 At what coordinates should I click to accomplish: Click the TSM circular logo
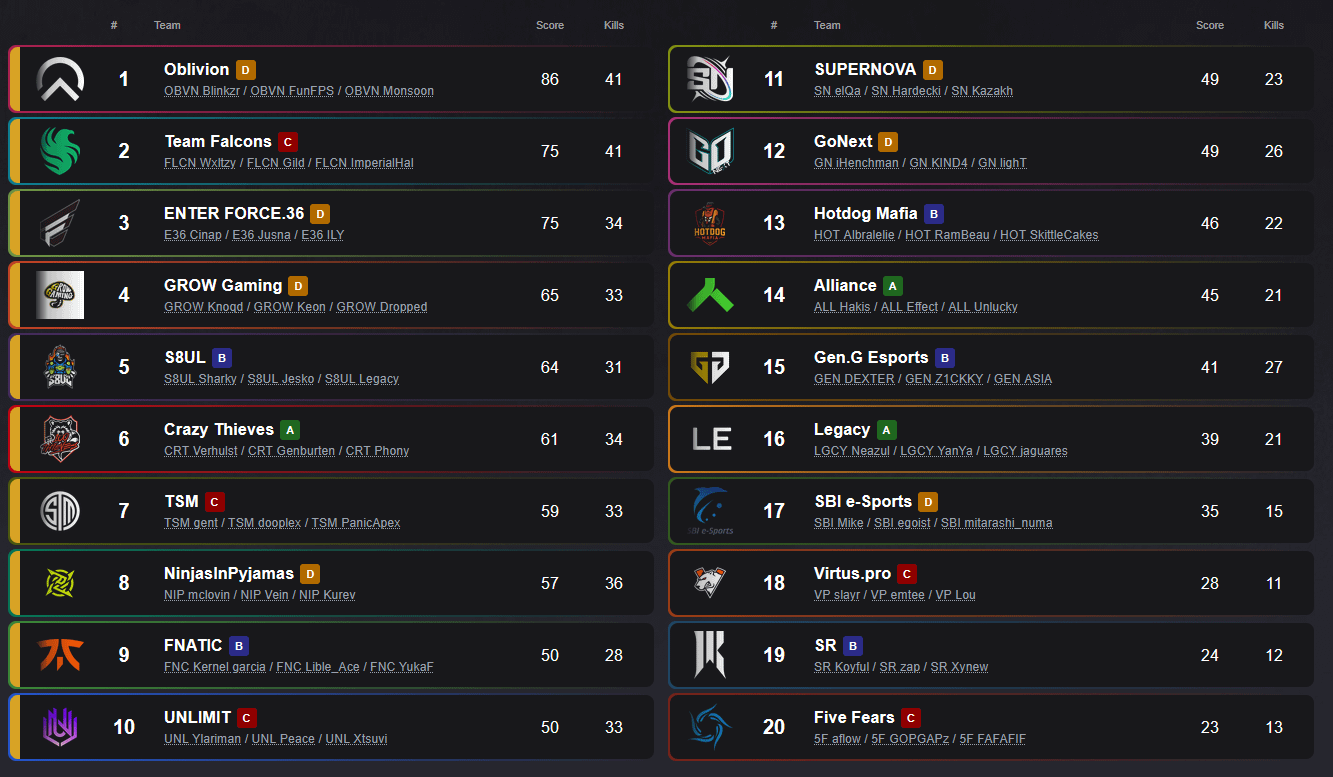[x=60, y=511]
